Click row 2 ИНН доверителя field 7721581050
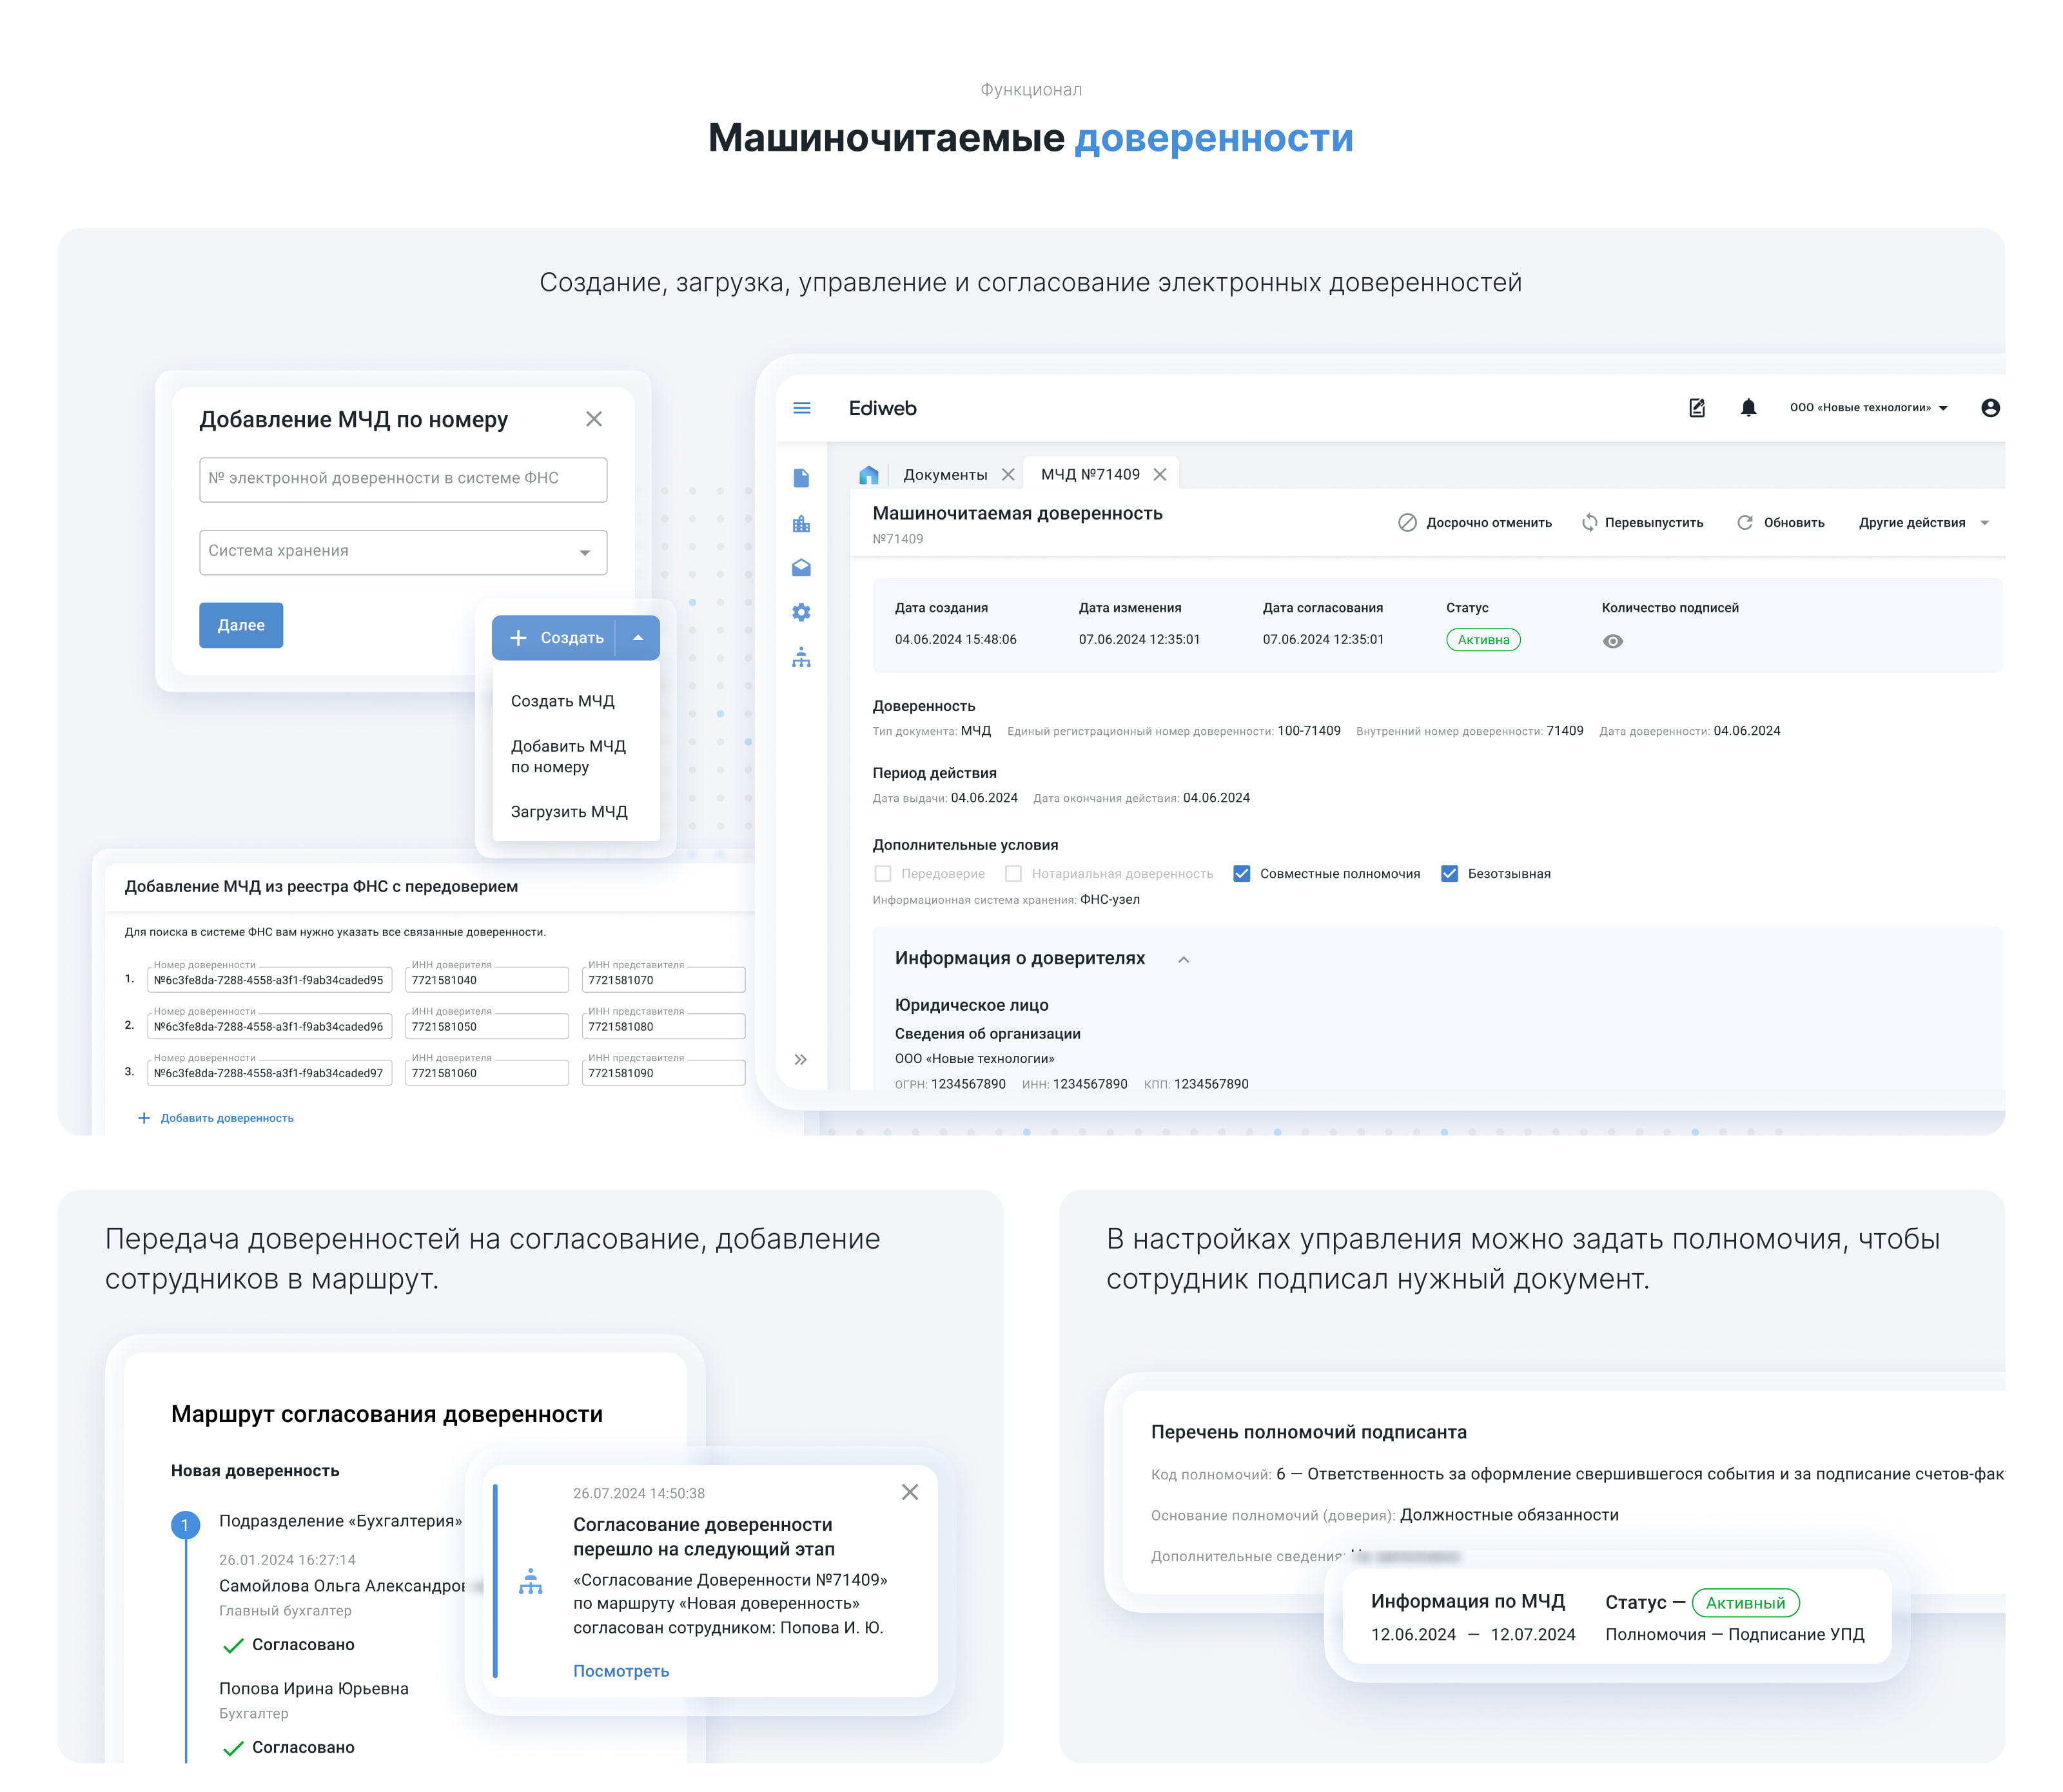Viewport: 2063px width, 1792px height. point(487,1026)
